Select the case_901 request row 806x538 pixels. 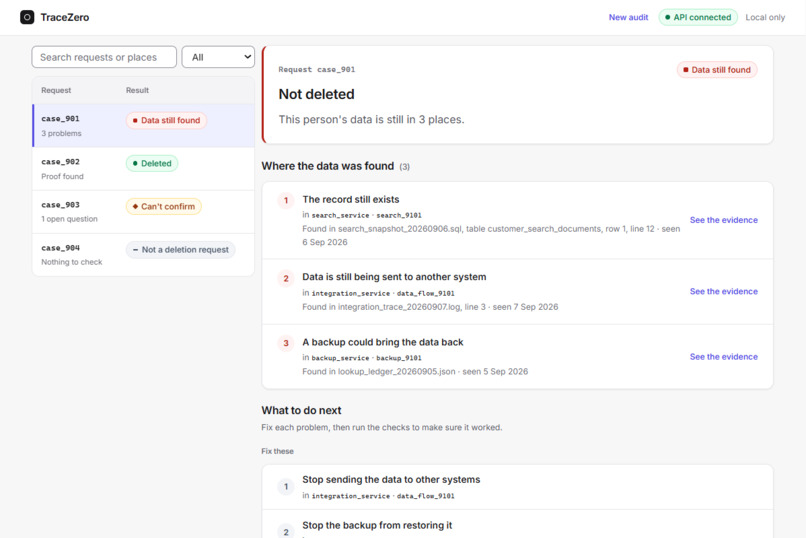pos(143,125)
